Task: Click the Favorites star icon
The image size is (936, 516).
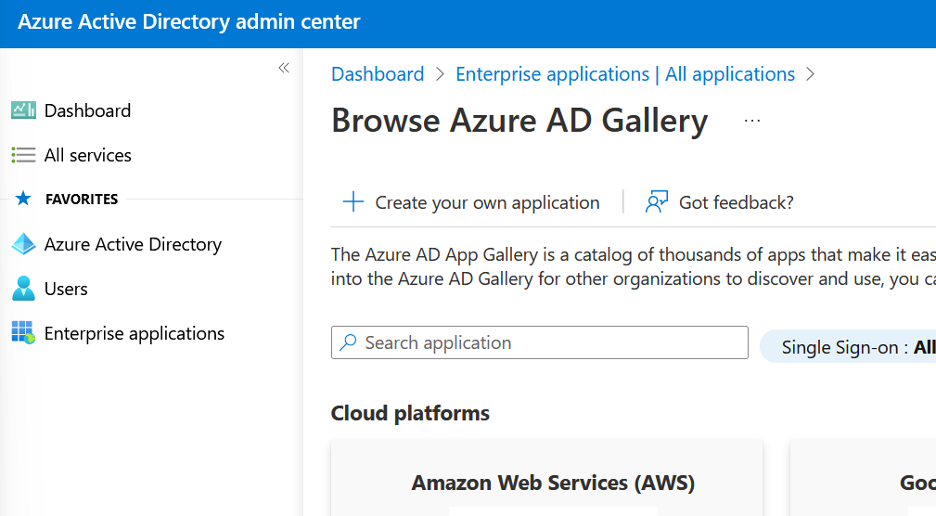Action: pyautogui.click(x=23, y=199)
